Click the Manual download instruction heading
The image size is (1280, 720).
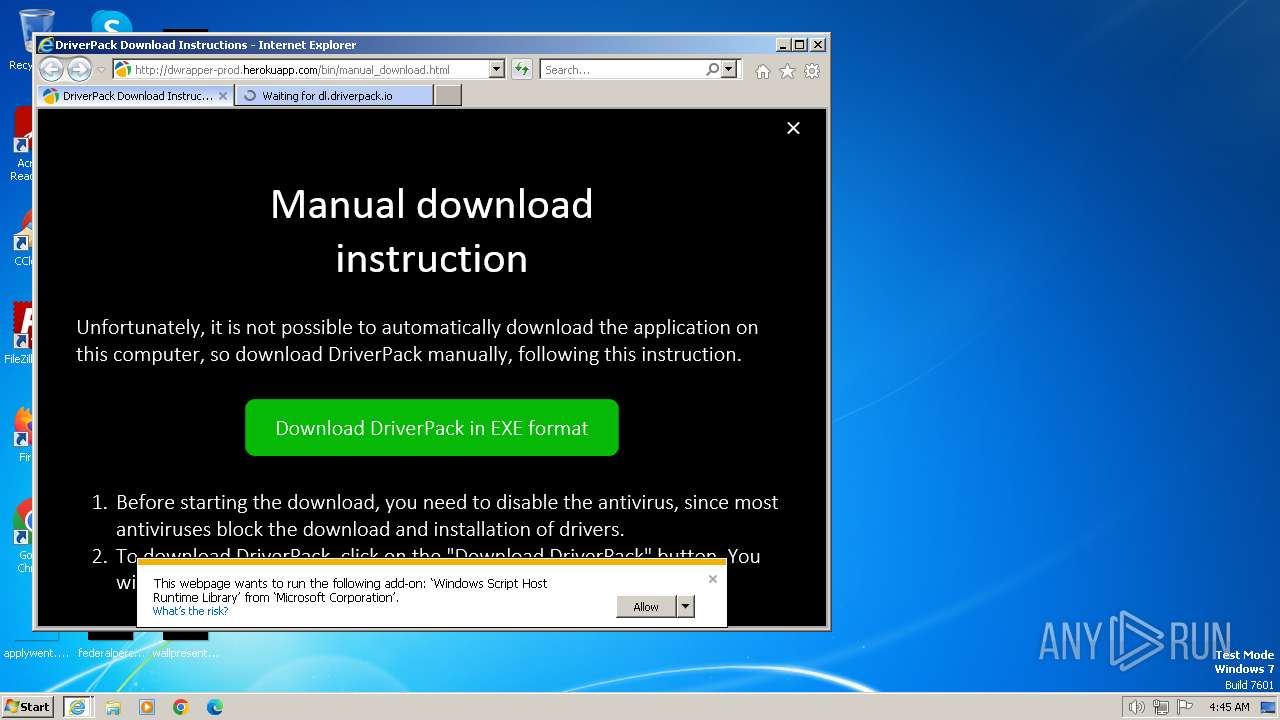point(432,231)
